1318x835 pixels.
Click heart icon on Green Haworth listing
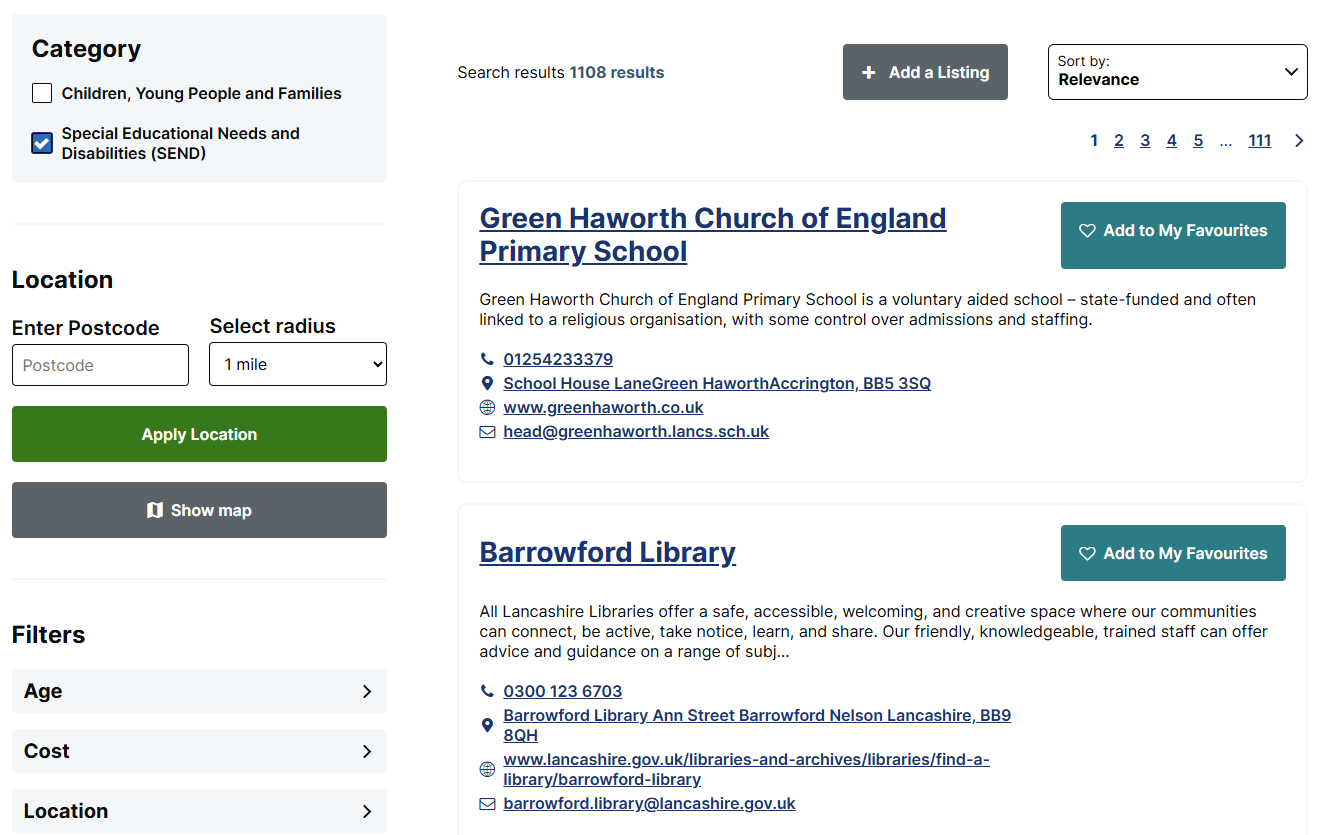tap(1087, 231)
